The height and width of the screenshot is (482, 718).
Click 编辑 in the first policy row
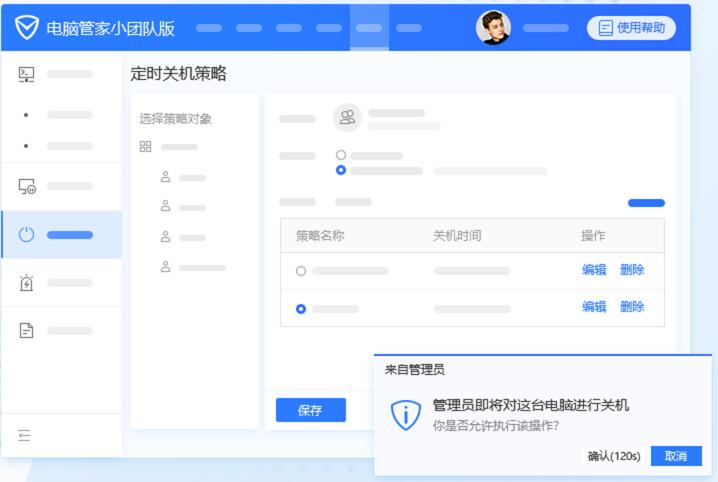point(594,270)
